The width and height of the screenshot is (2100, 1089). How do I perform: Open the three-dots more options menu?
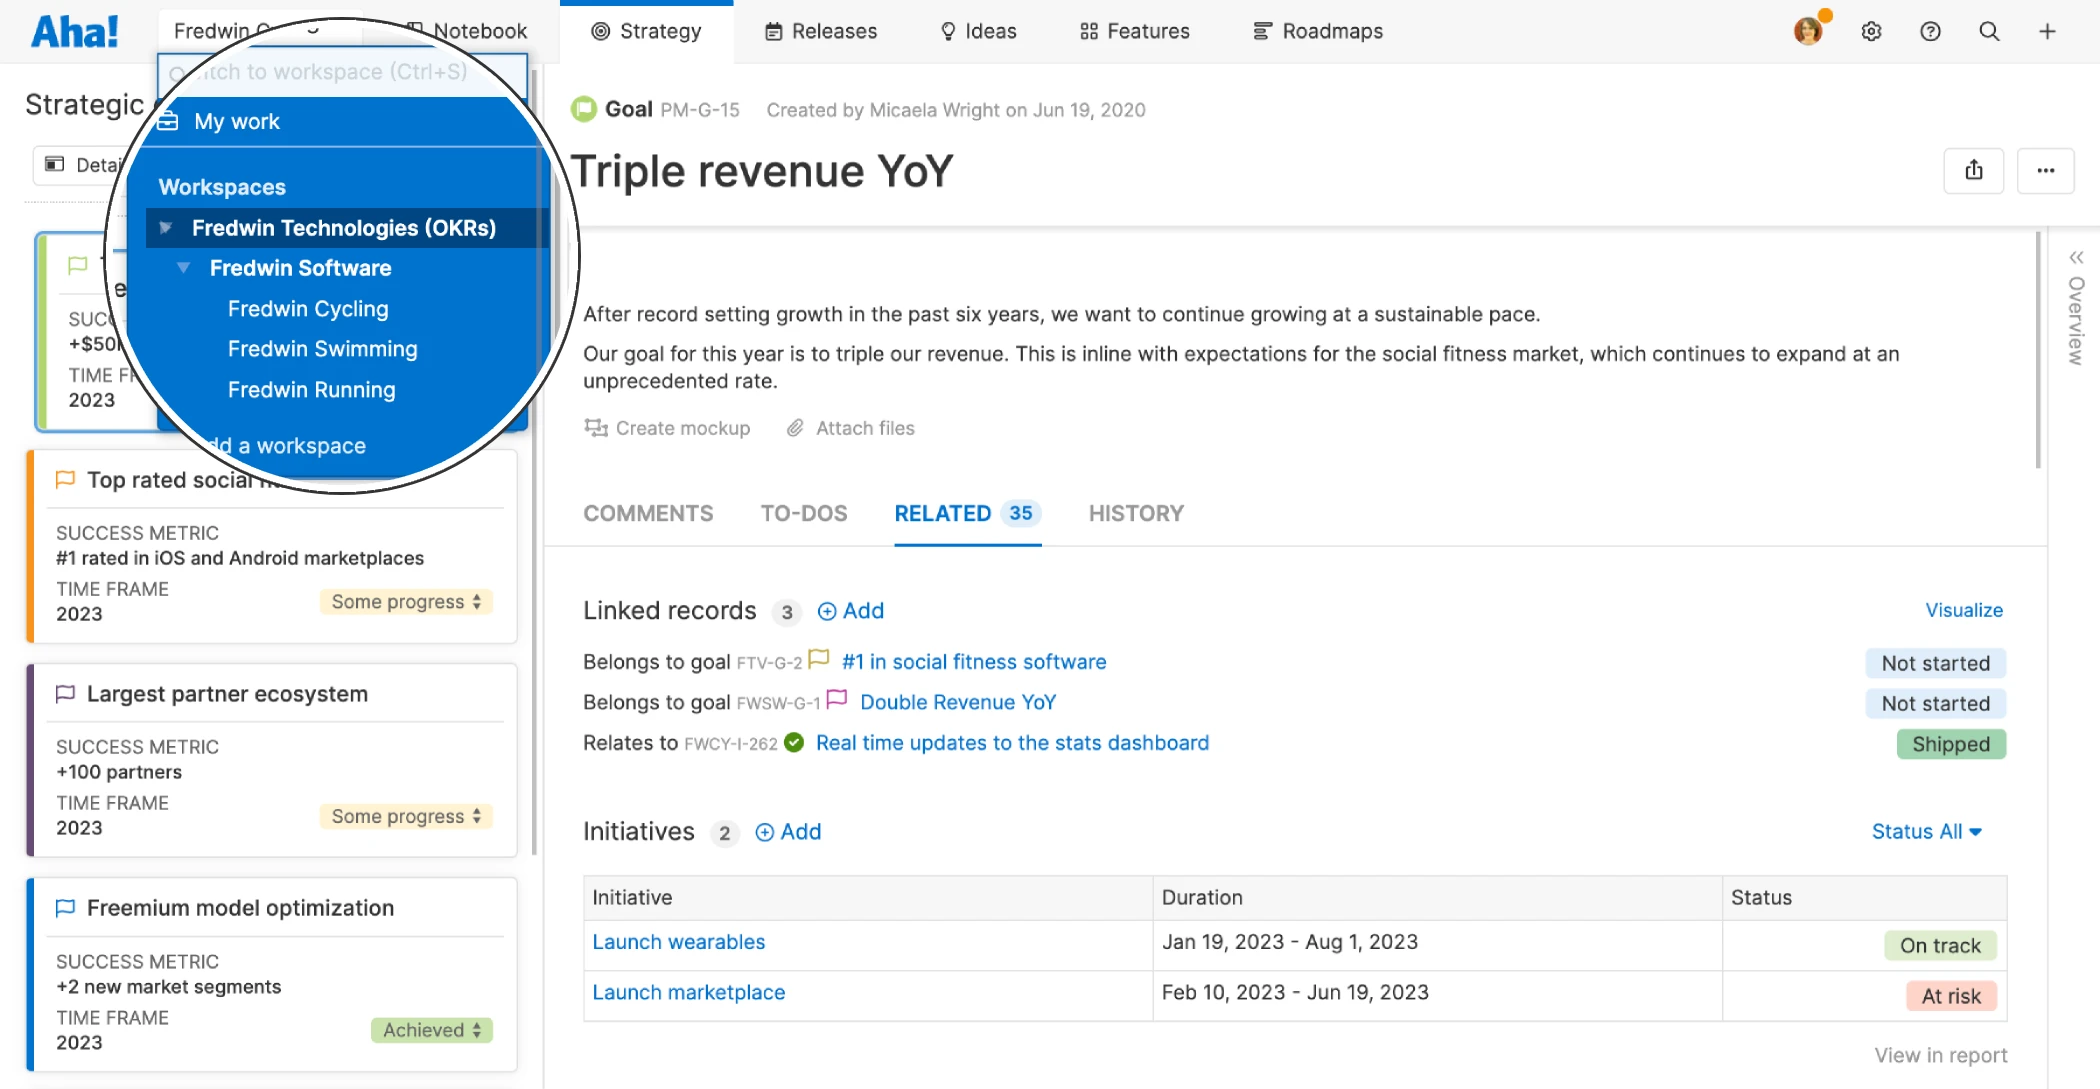click(2045, 170)
